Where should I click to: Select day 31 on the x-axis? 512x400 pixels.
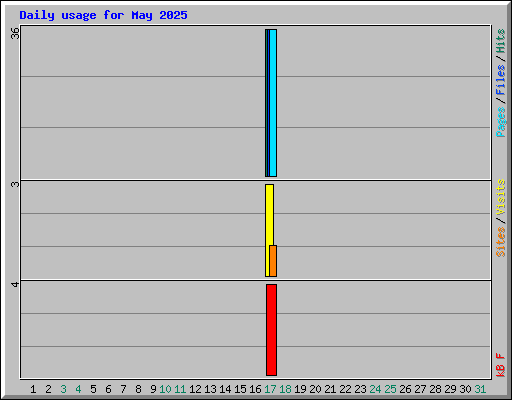pos(480,389)
